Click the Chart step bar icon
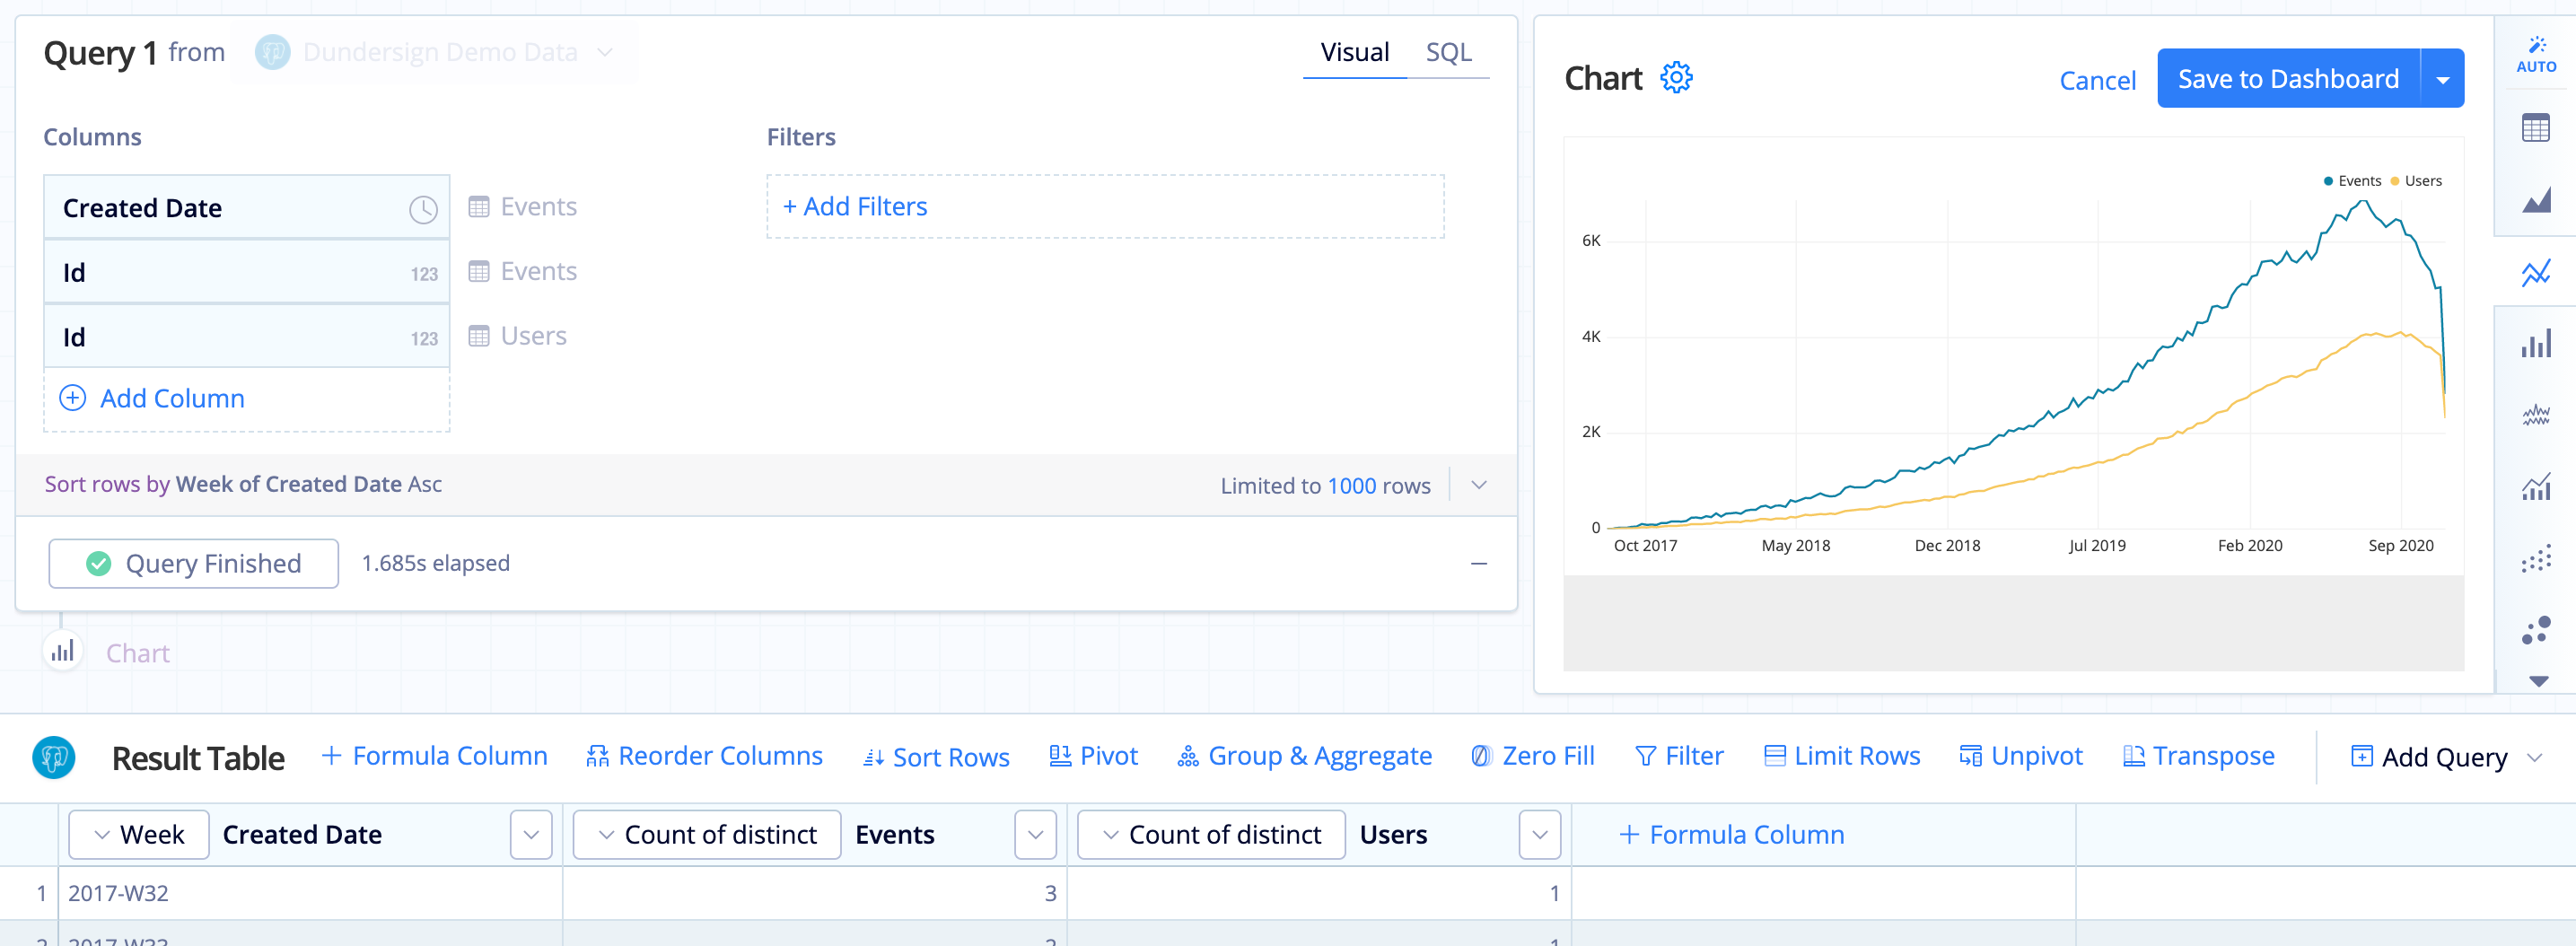 pyautogui.click(x=63, y=652)
